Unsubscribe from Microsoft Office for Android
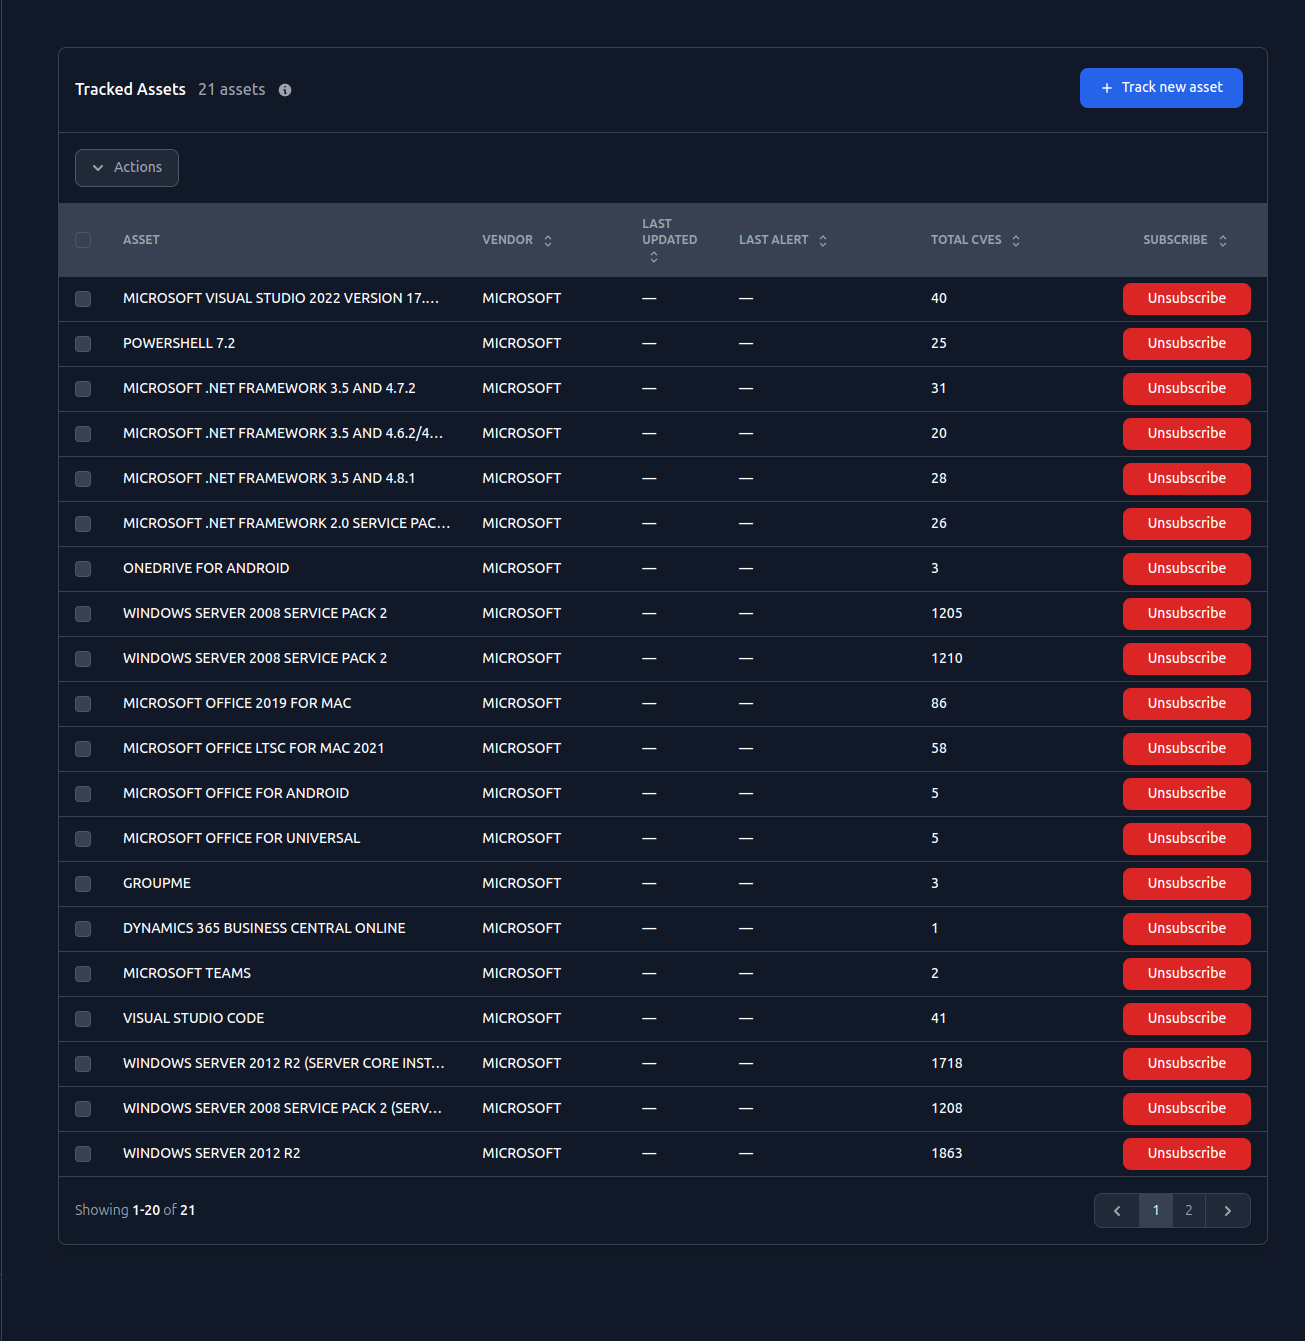This screenshot has height=1341, width=1305. pos(1186,794)
